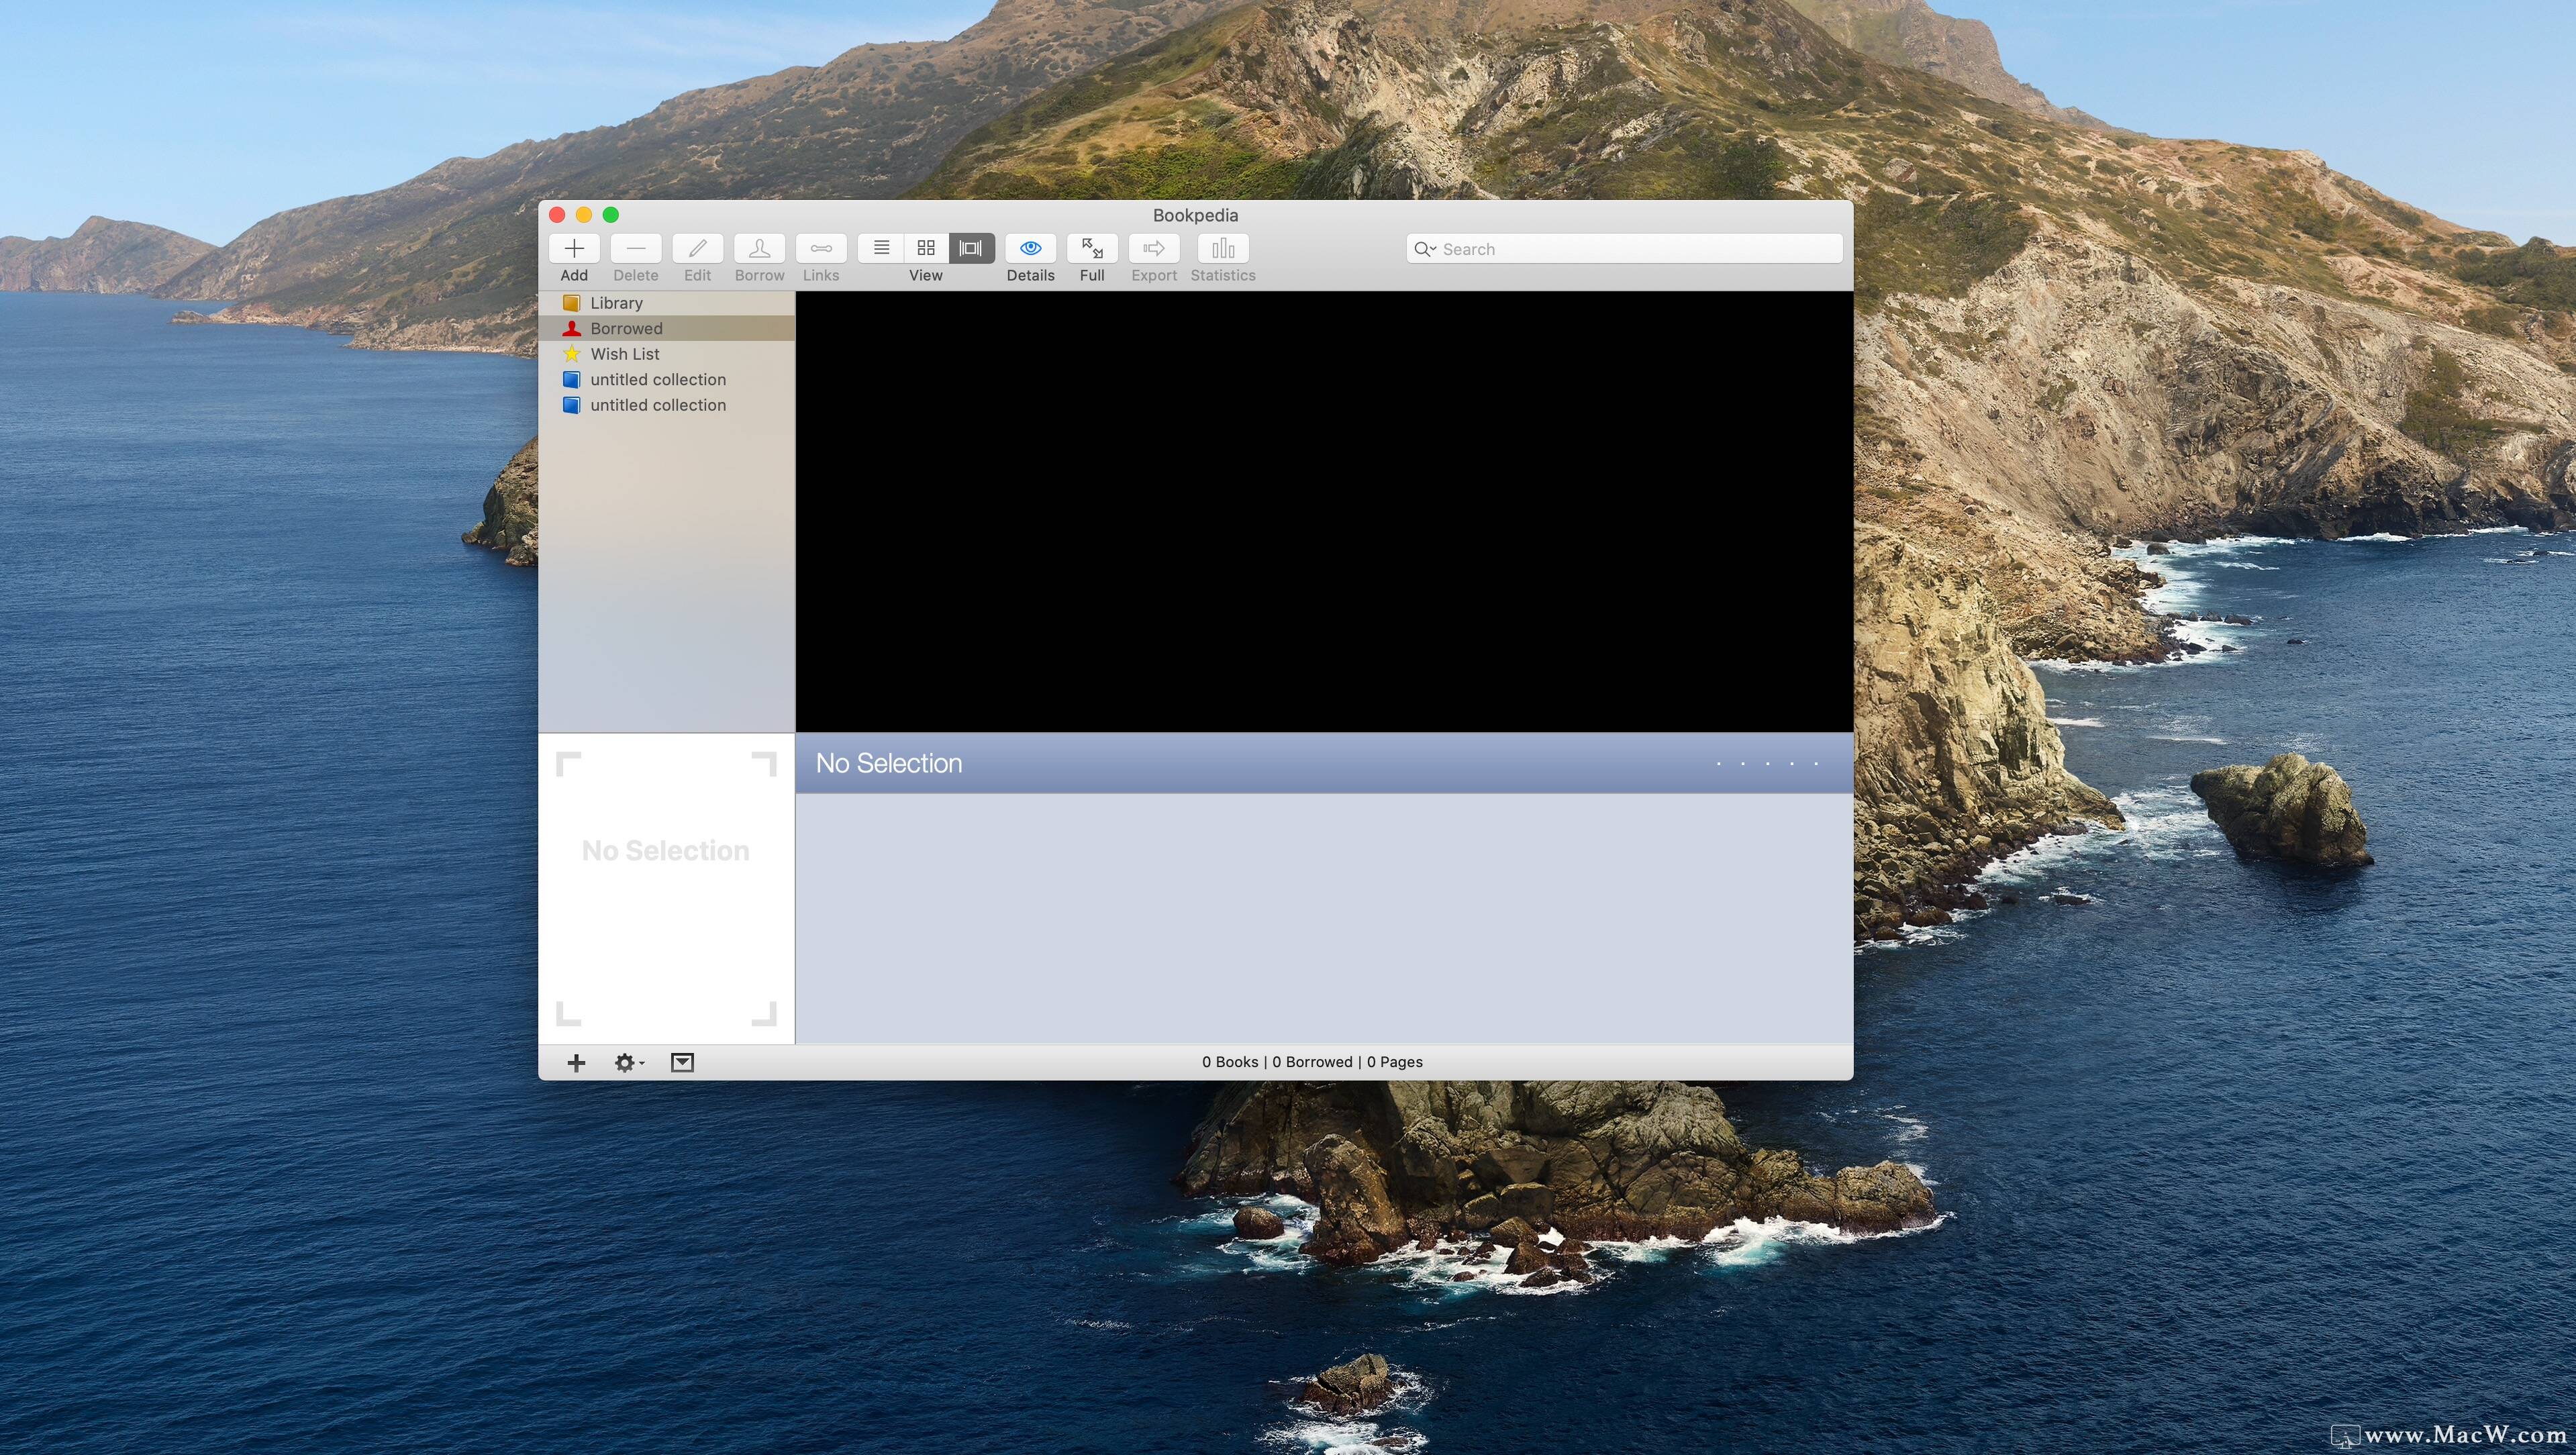Switch to list view mode
Viewport: 2576px width, 1455px height.
point(881,248)
